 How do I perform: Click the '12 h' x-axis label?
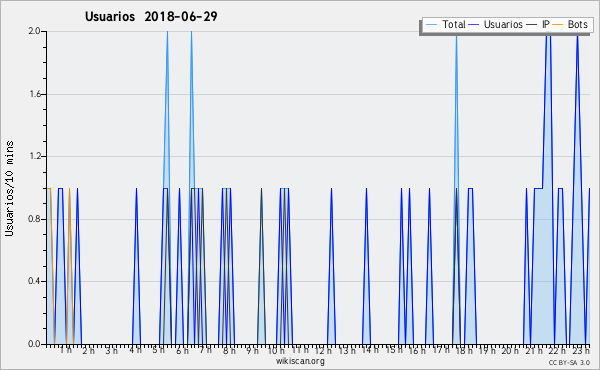click(323, 351)
